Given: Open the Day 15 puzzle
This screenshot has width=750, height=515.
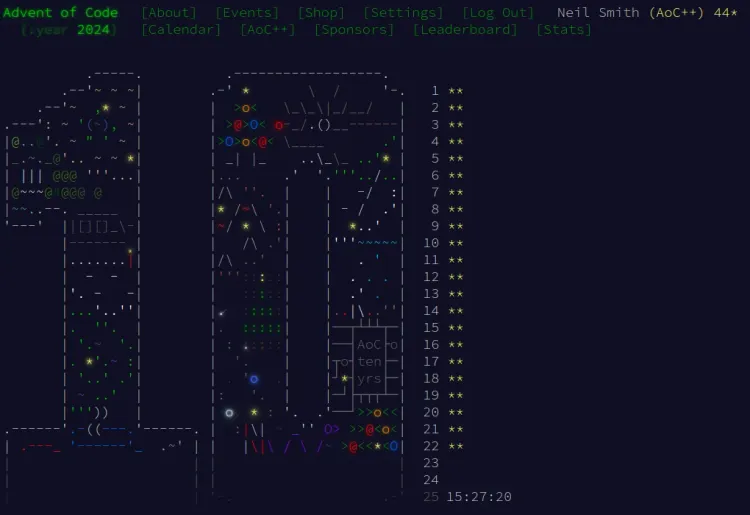Looking at the screenshot, I should [443, 328].
